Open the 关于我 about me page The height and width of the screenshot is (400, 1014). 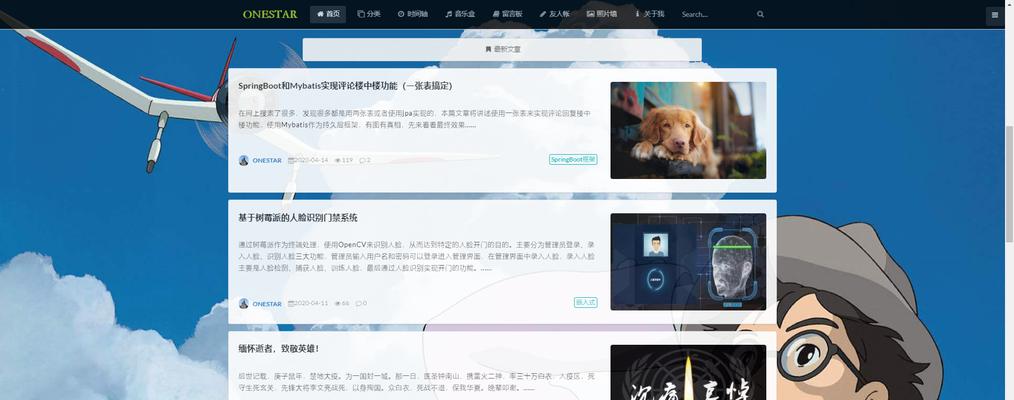click(x=649, y=14)
